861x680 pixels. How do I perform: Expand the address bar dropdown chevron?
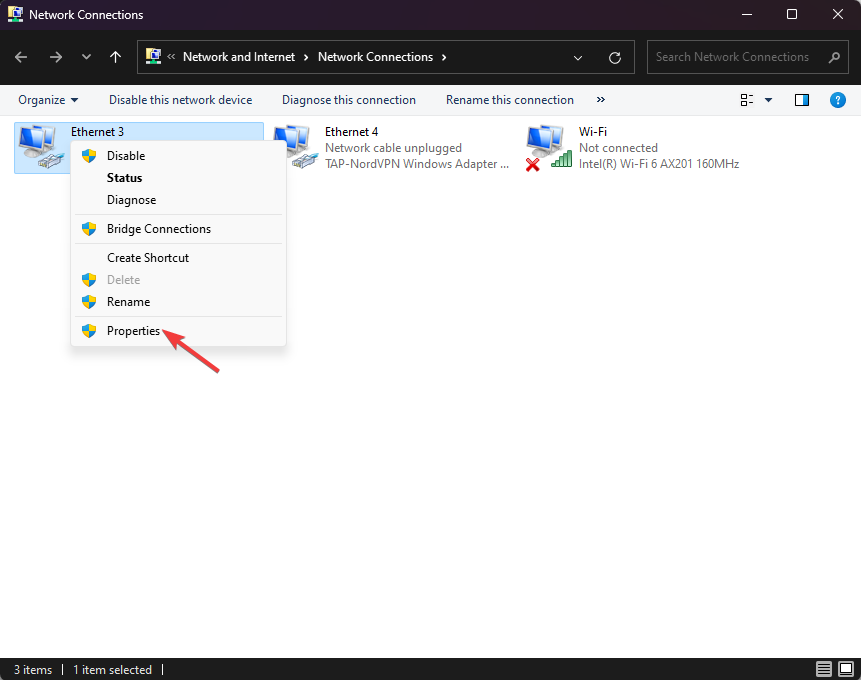point(578,57)
